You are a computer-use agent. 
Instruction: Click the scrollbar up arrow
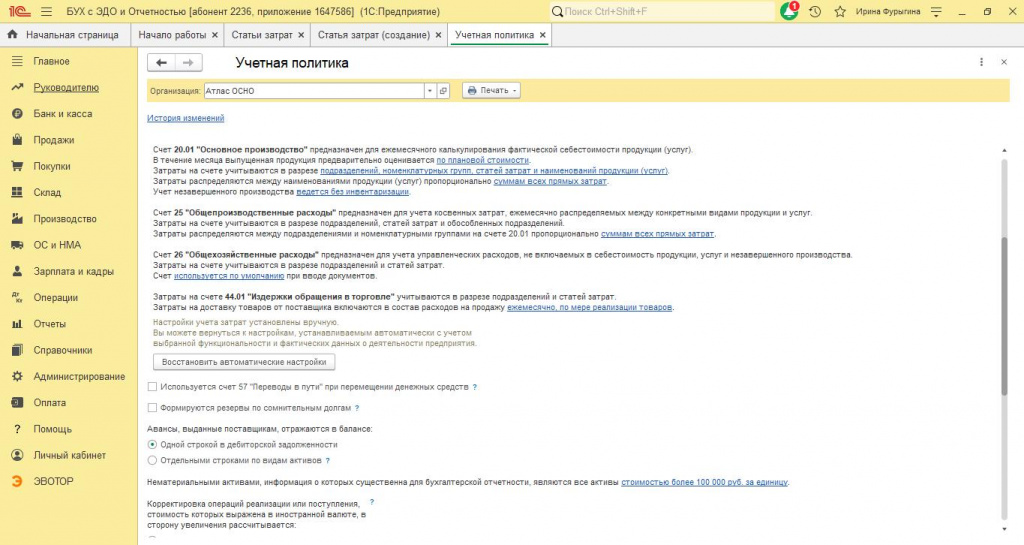1004,150
